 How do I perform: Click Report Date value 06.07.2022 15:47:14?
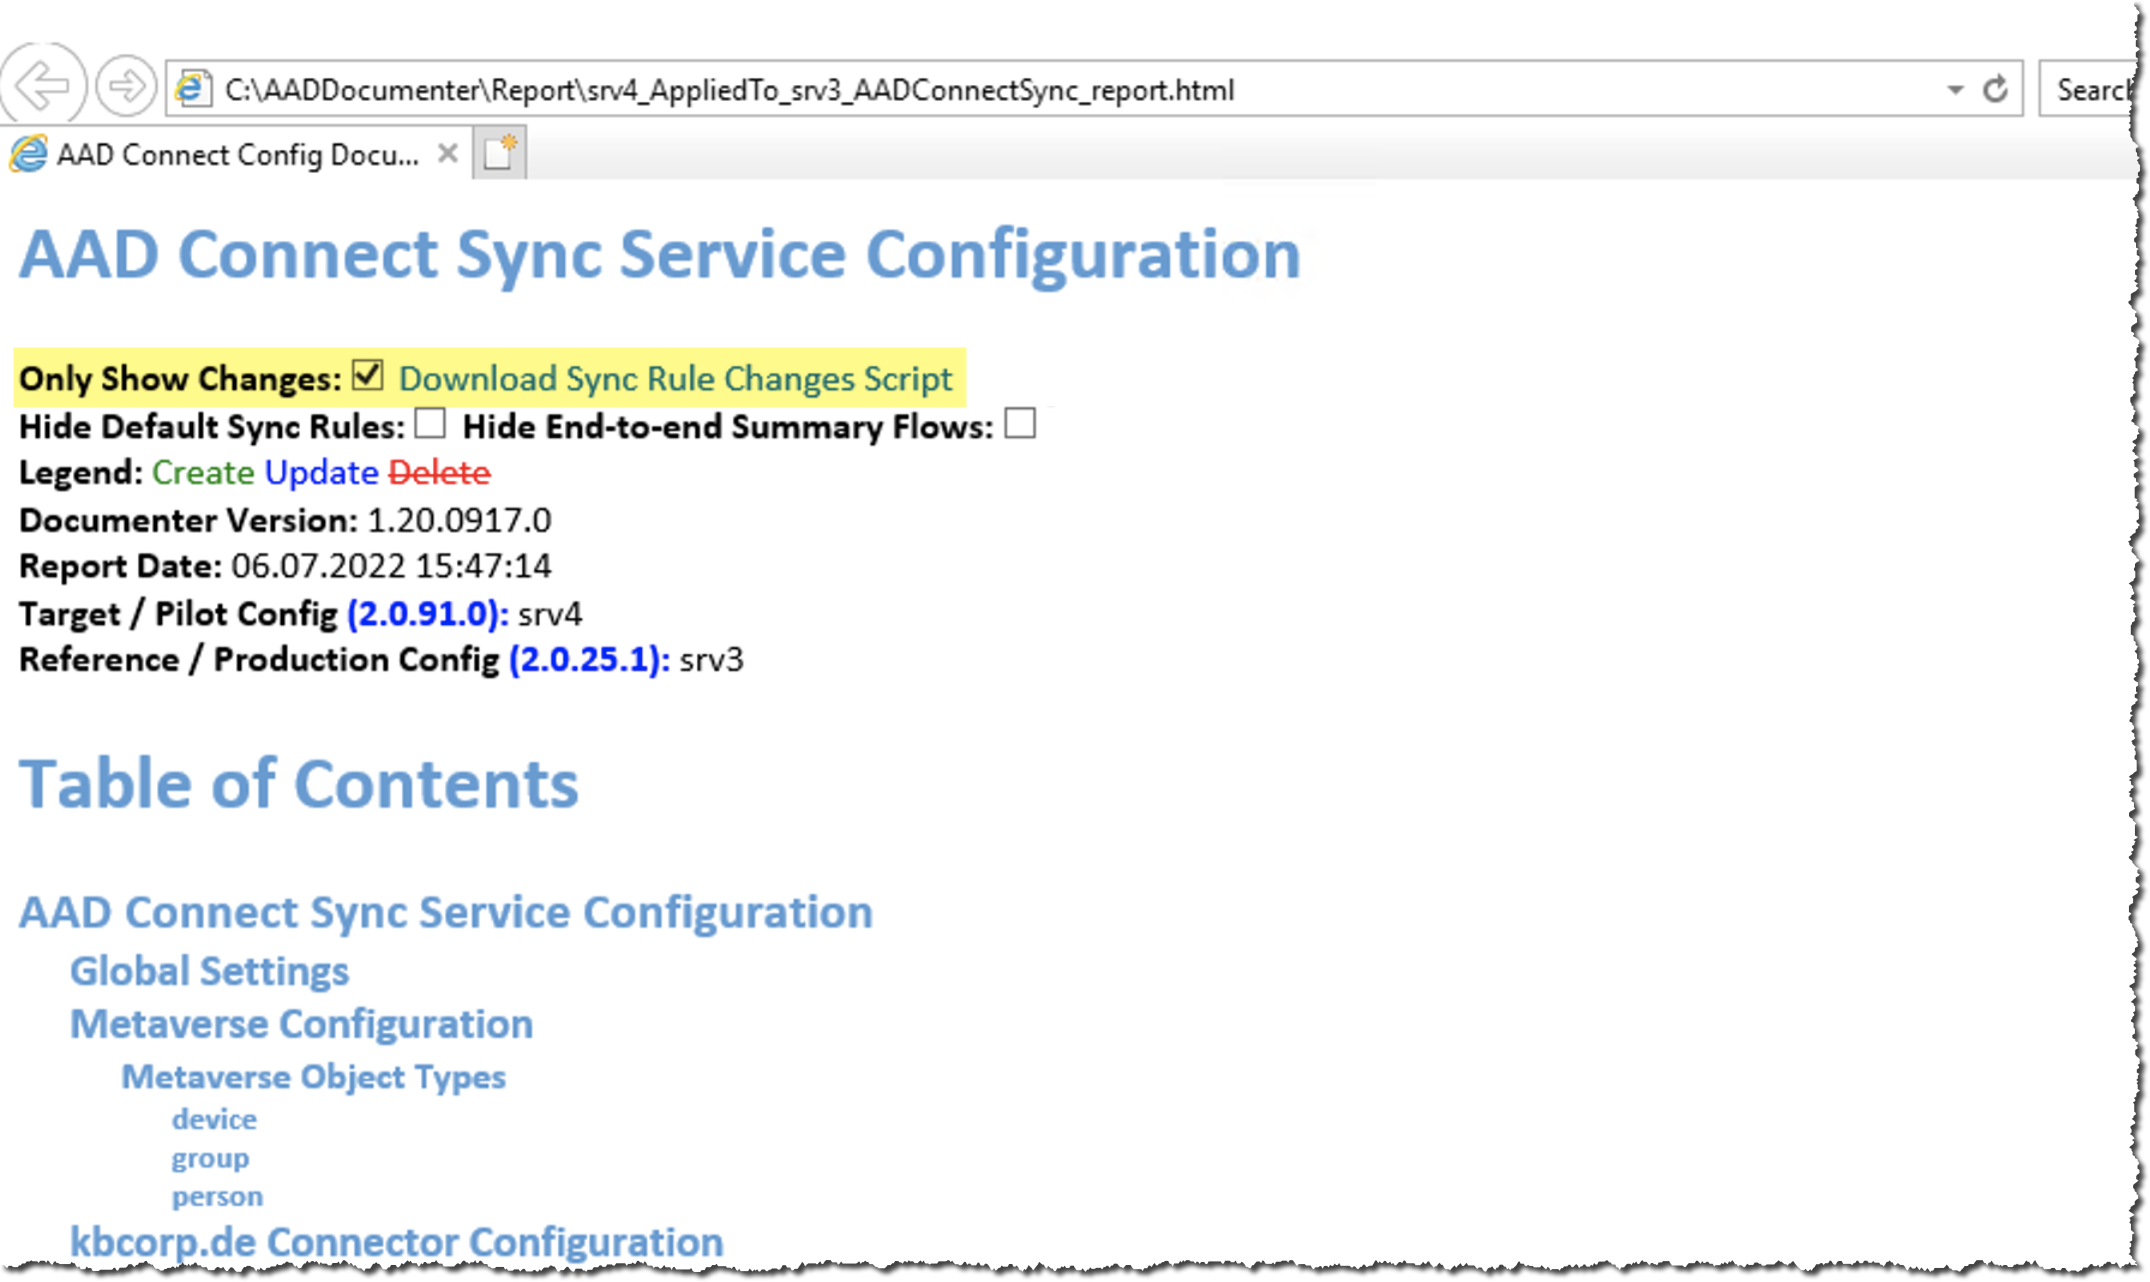pos(391,566)
